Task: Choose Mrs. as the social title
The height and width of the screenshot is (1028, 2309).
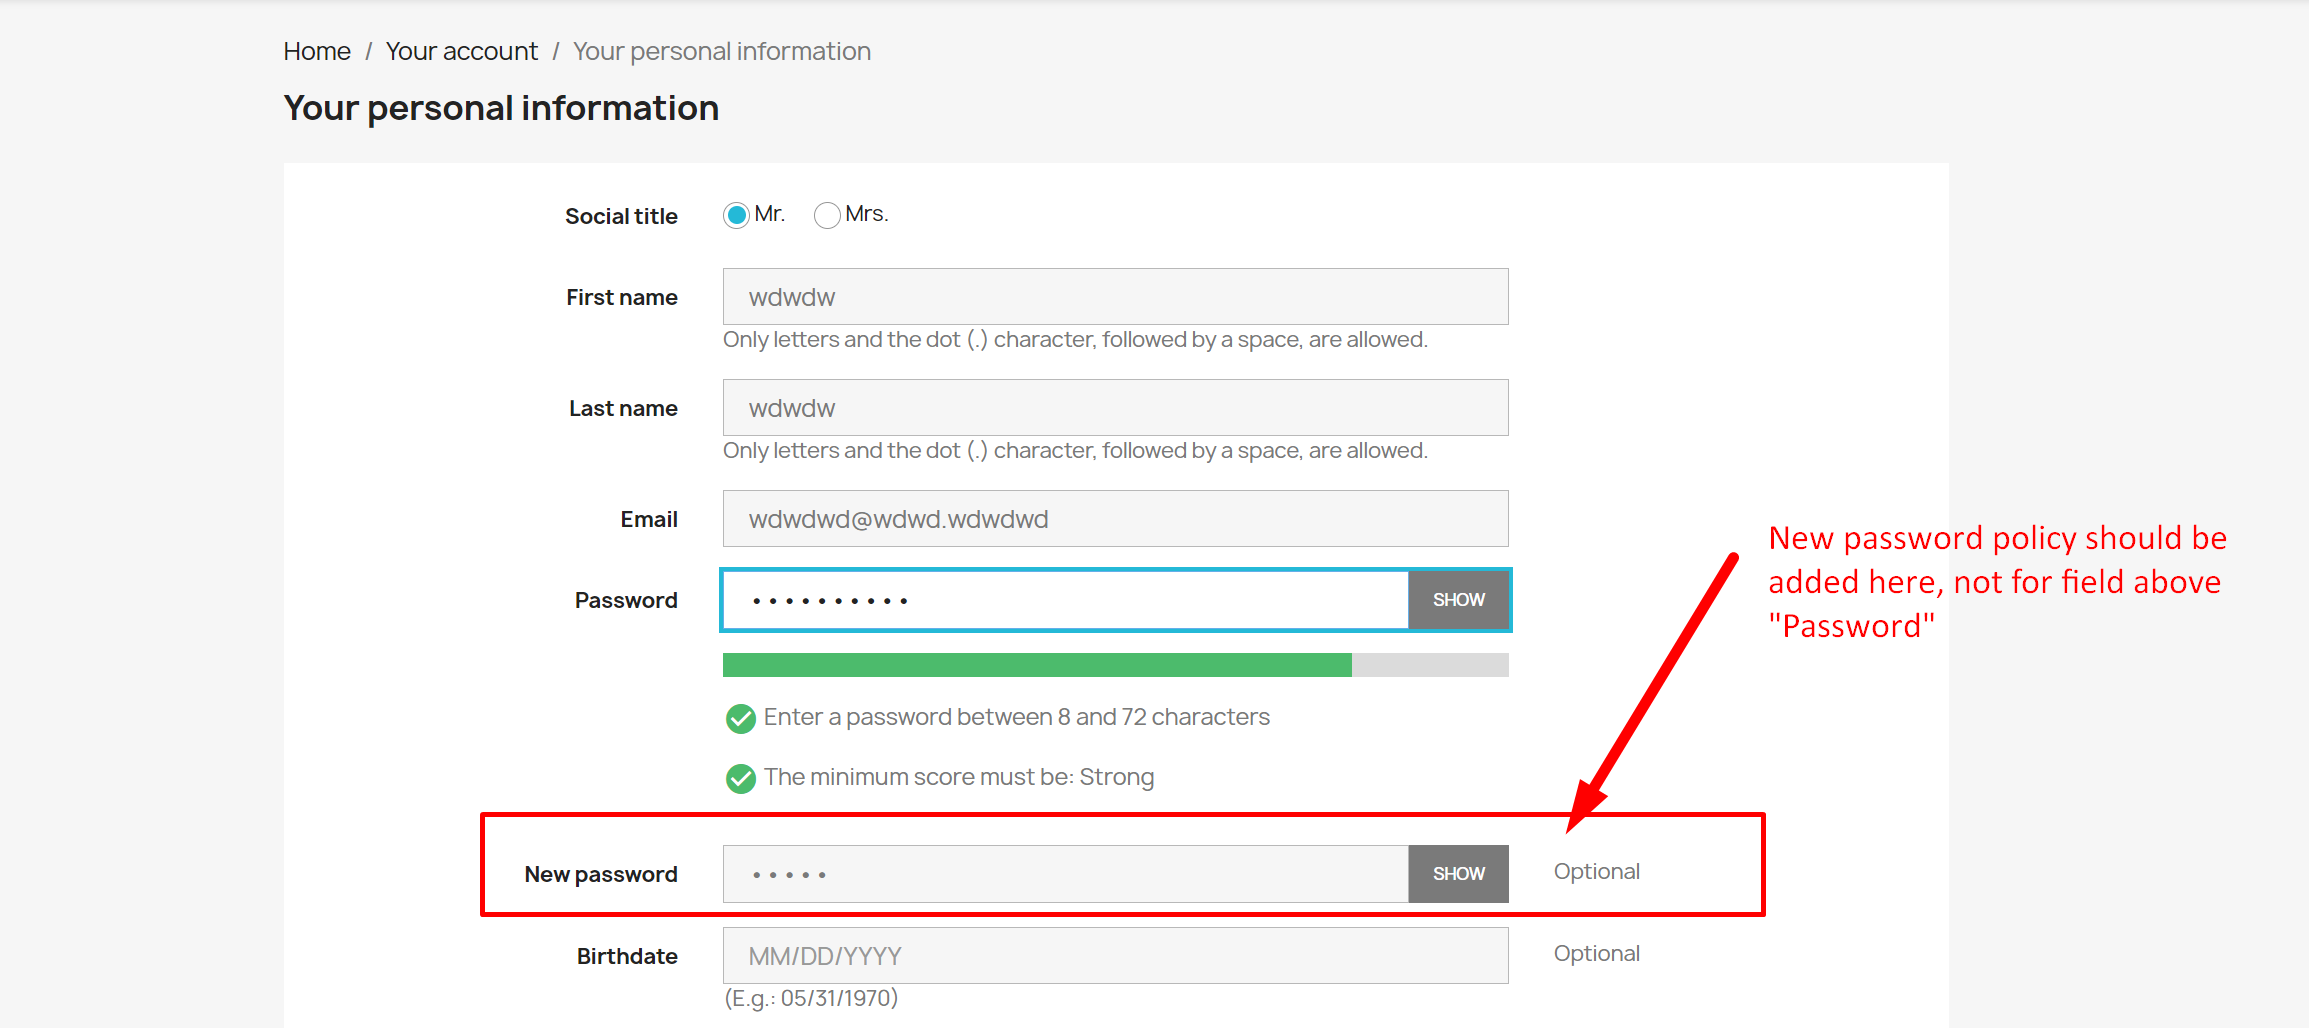Action: 826,215
